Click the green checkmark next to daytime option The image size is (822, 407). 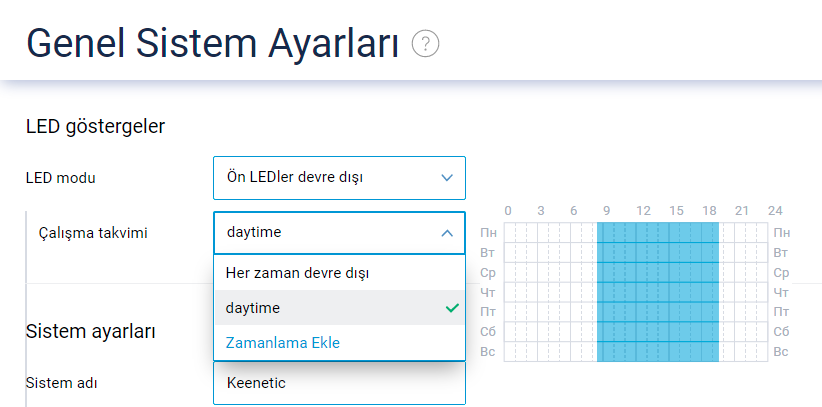(452, 308)
